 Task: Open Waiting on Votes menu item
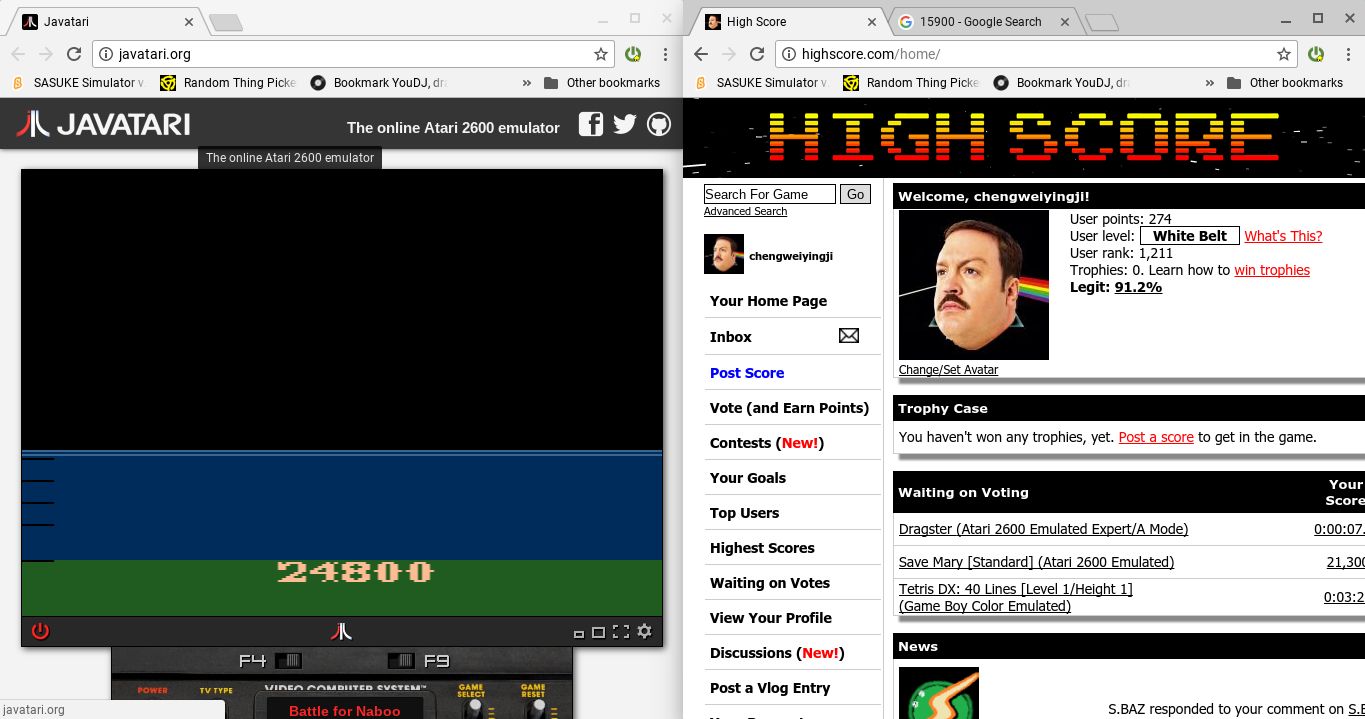coord(770,583)
